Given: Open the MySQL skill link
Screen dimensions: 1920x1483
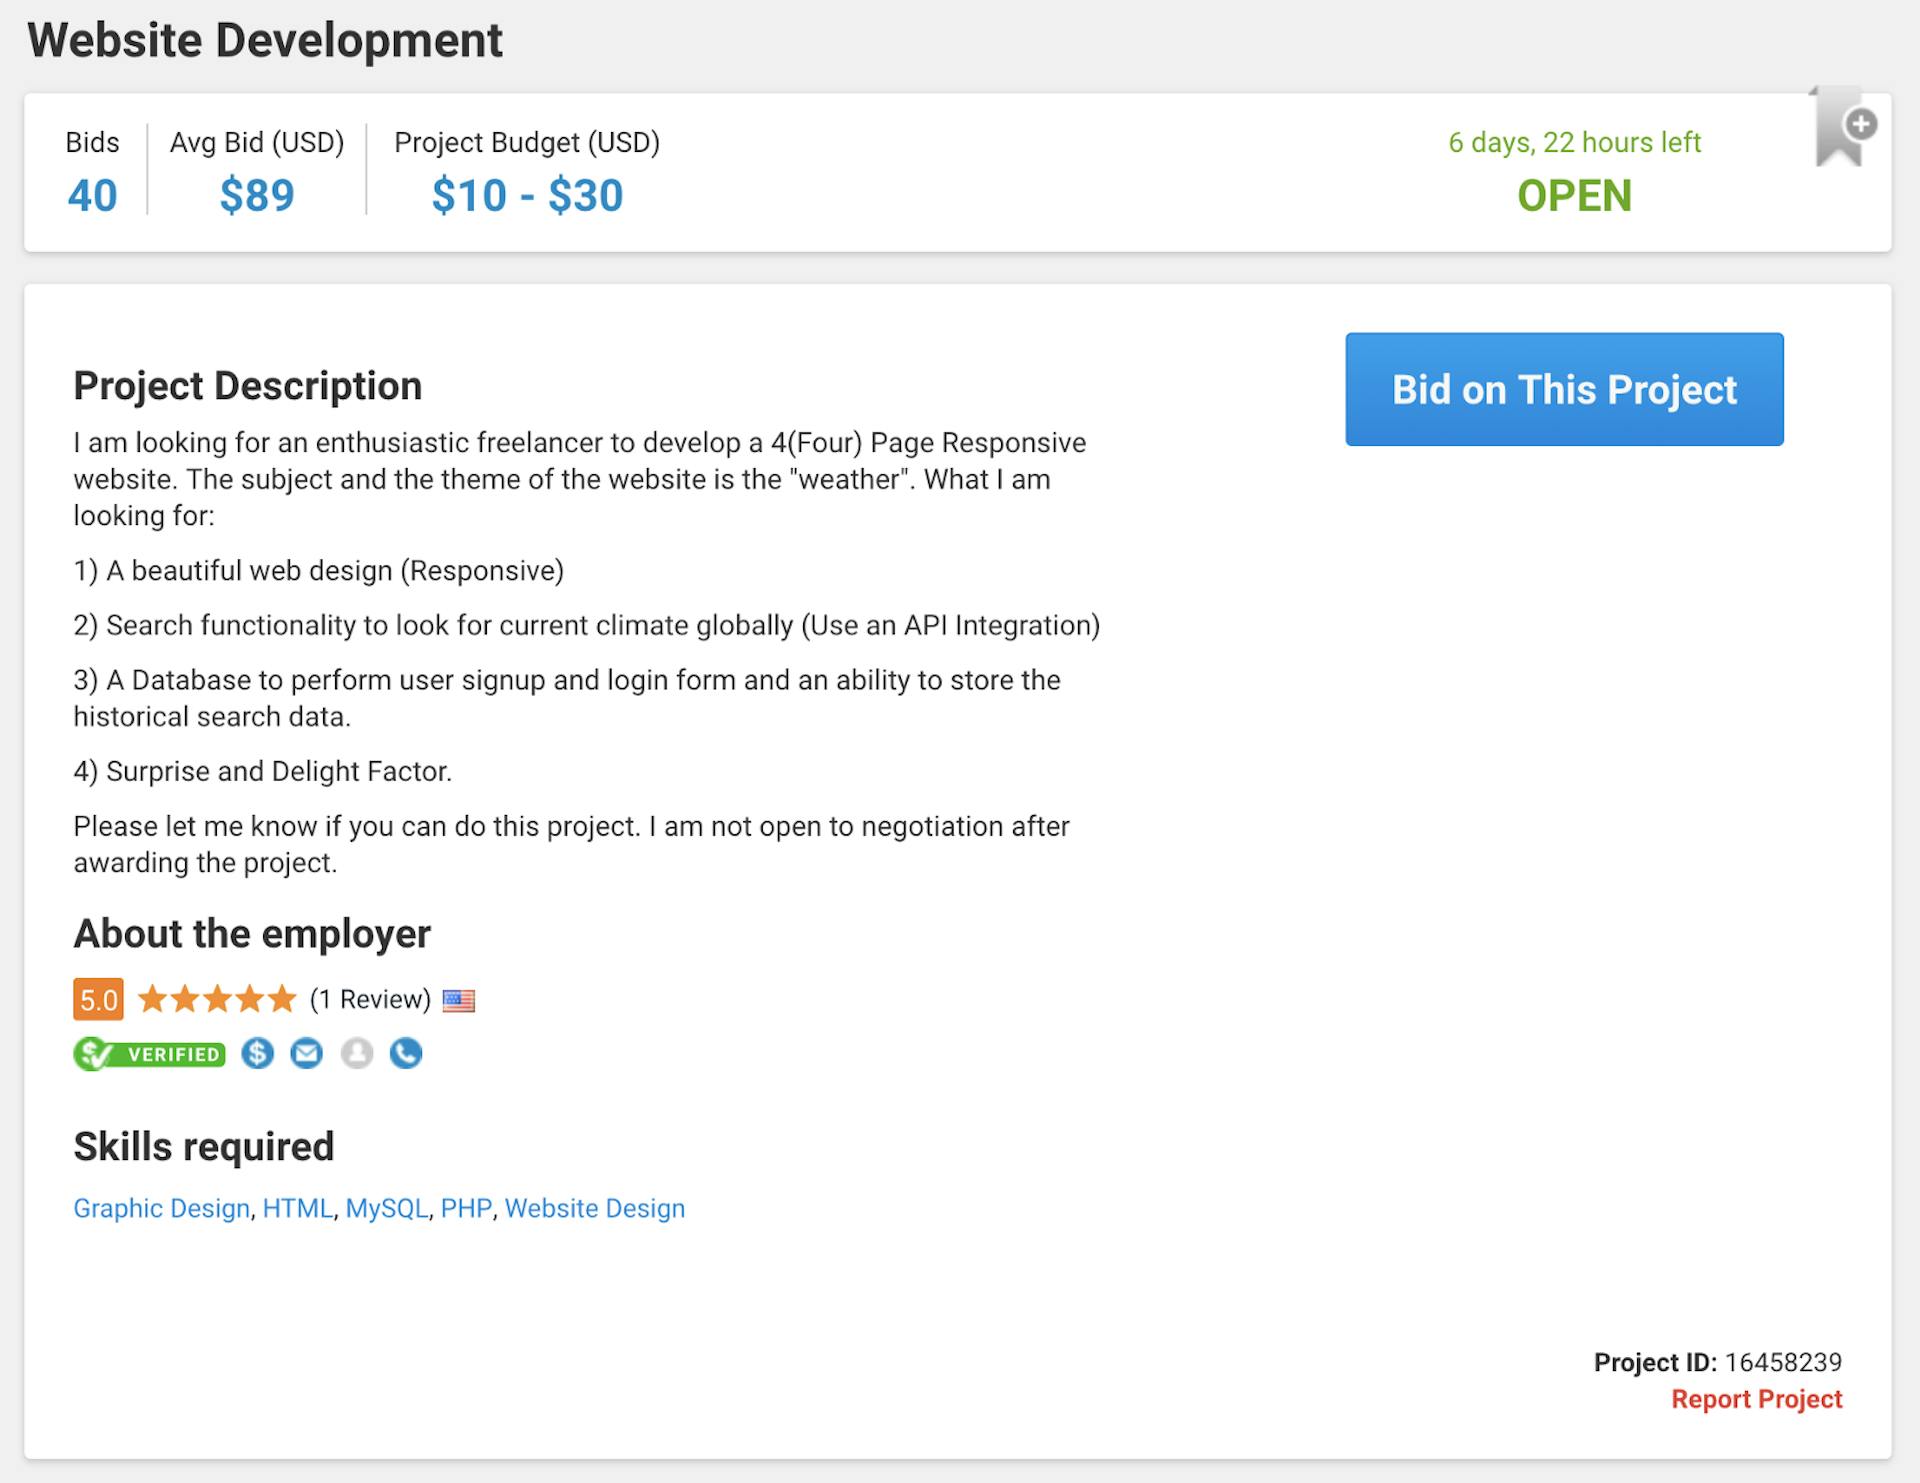Looking at the screenshot, I should [387, 1208].
